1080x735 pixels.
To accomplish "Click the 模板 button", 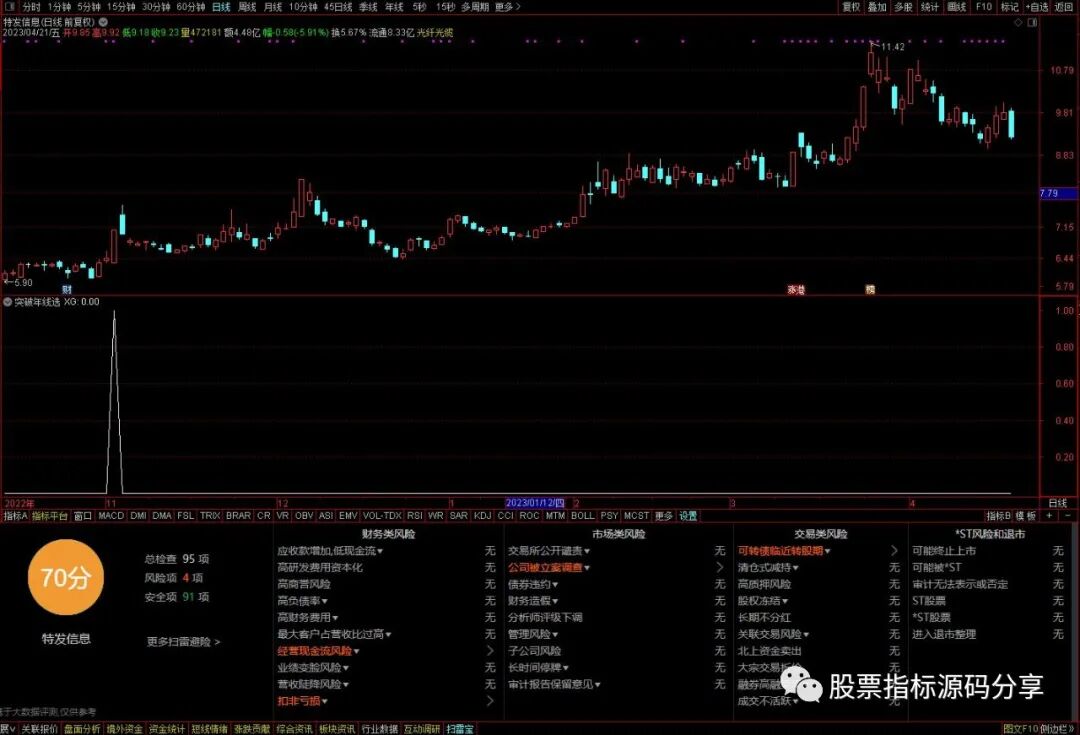I will pos(1026,515).
